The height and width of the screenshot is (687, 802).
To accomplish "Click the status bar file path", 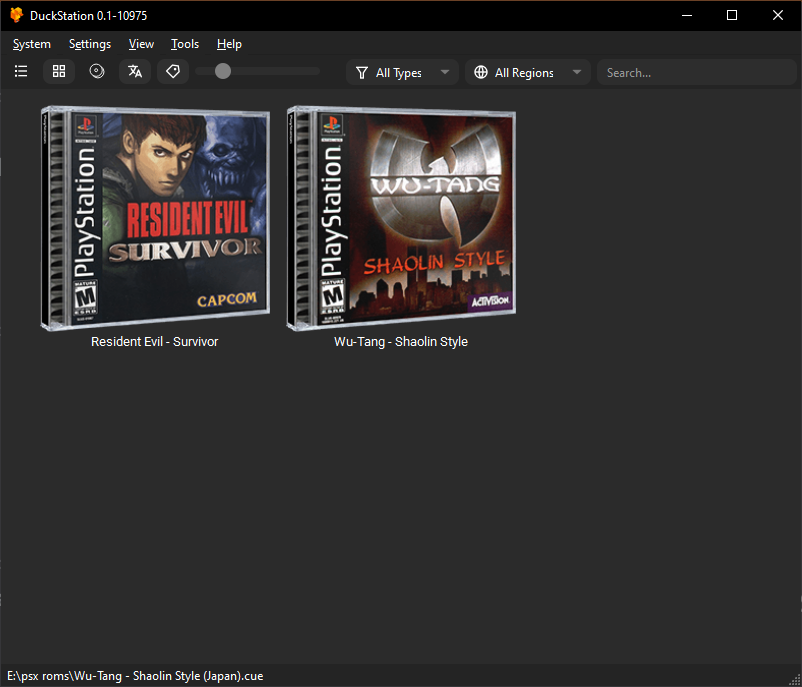I will (135, 676).
